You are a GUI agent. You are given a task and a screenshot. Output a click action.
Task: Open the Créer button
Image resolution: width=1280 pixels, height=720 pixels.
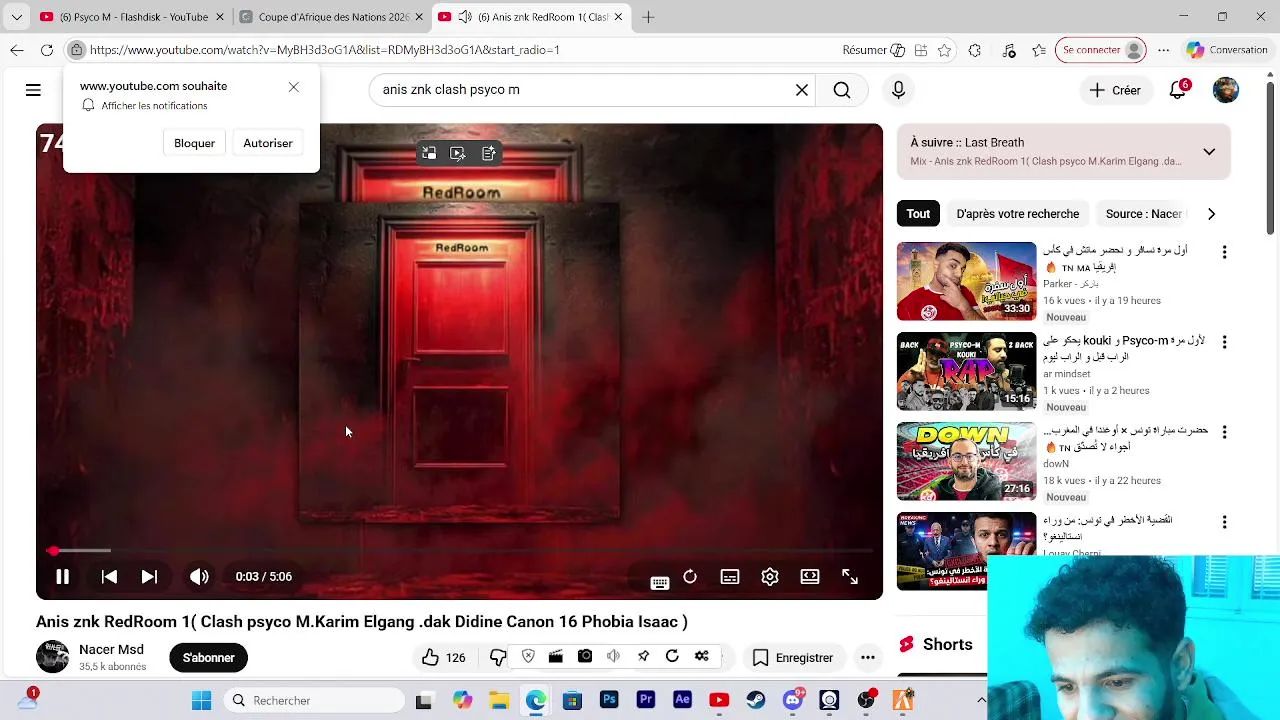pyautogui.click(x=1115, y=90)
